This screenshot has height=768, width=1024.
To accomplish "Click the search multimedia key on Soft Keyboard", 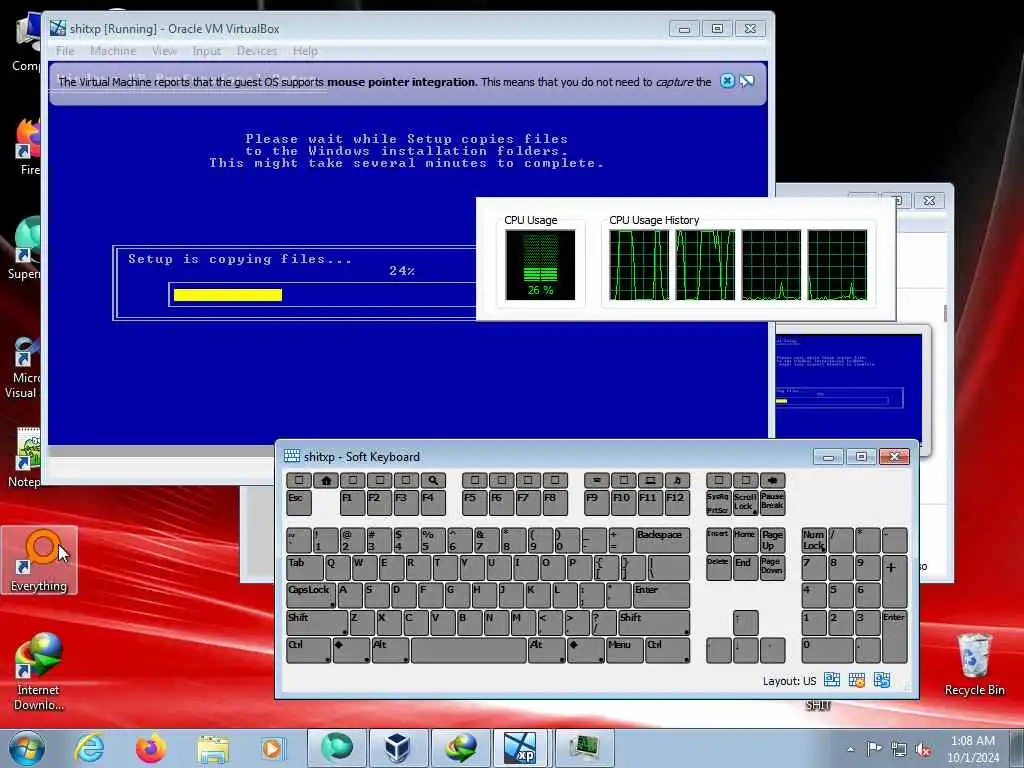I will point(433,481).
